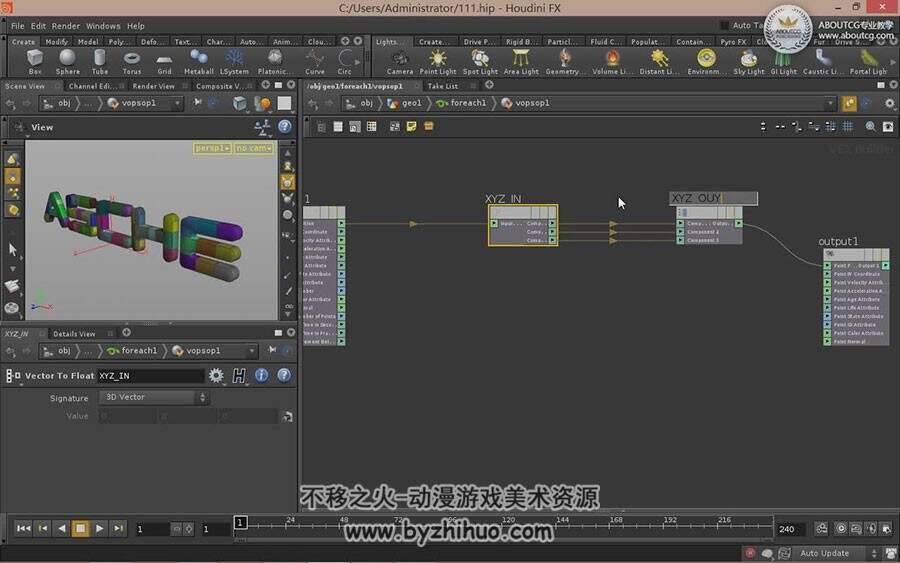
Task: Open the persp1 viewport camera menu
Action: click(x=212, y=148)
